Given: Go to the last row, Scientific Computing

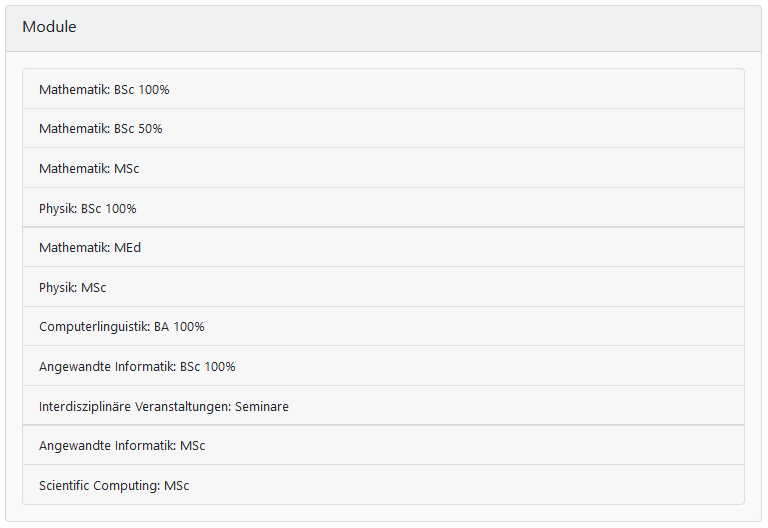Looking at the screenshot, I should click(114, 486).
